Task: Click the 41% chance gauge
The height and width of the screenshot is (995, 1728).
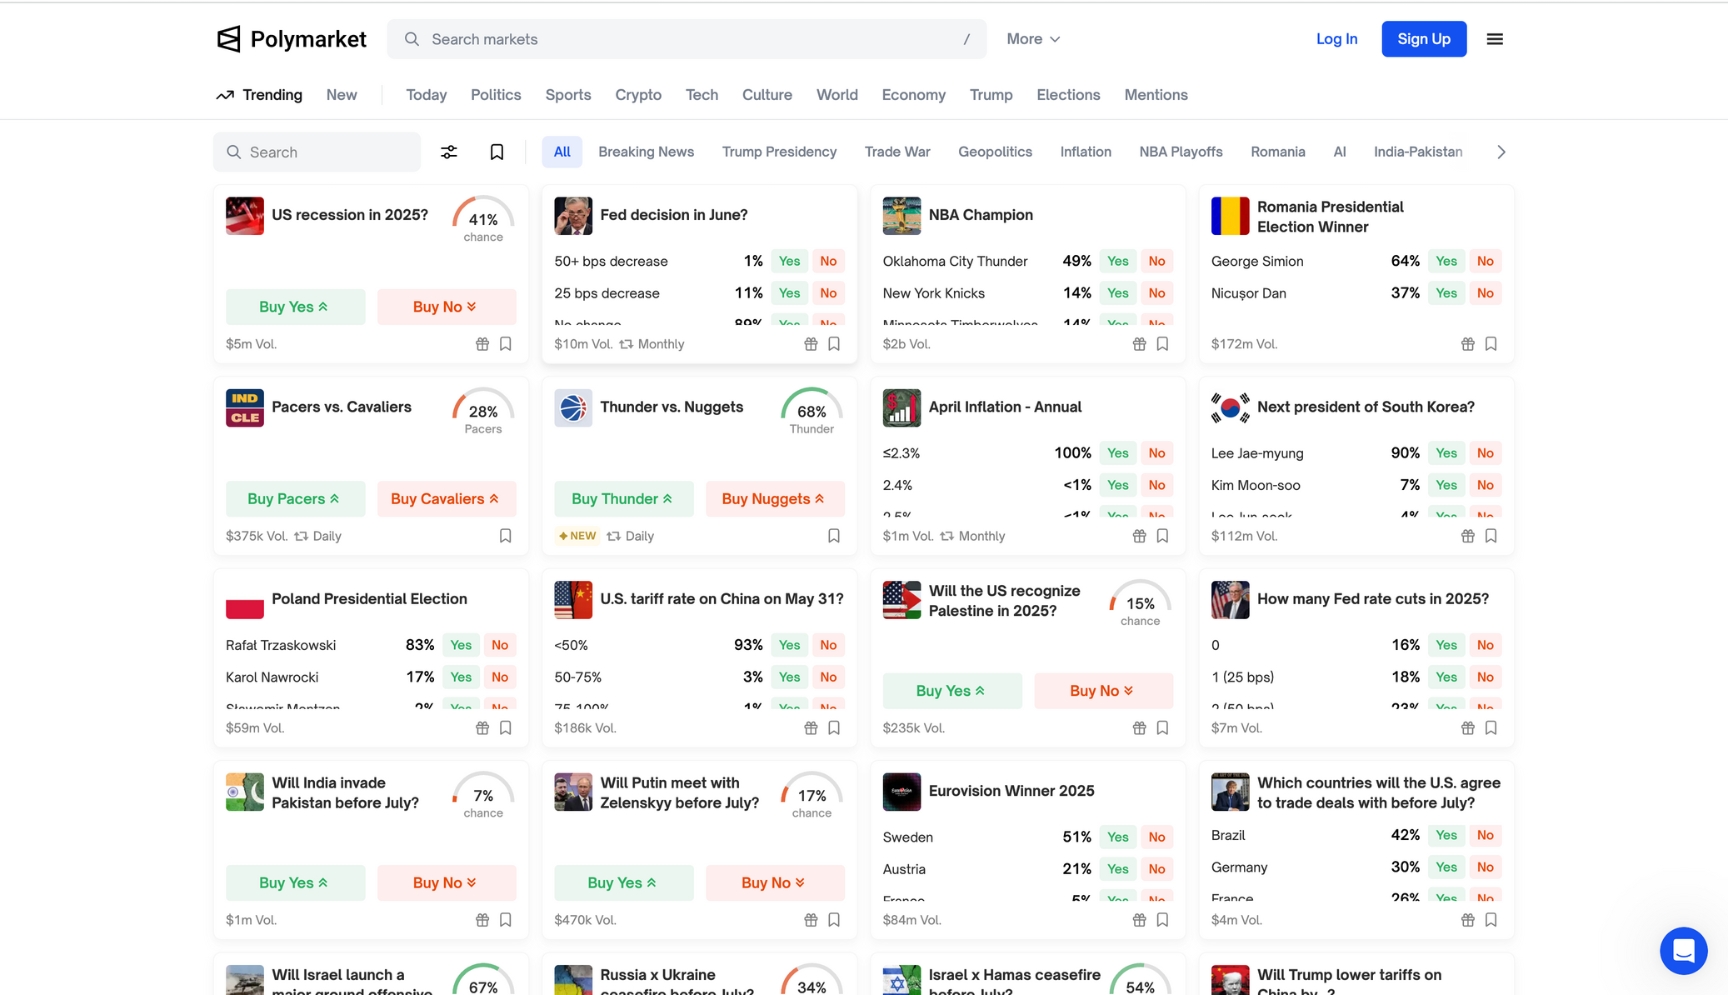Action: pos(483,220)
